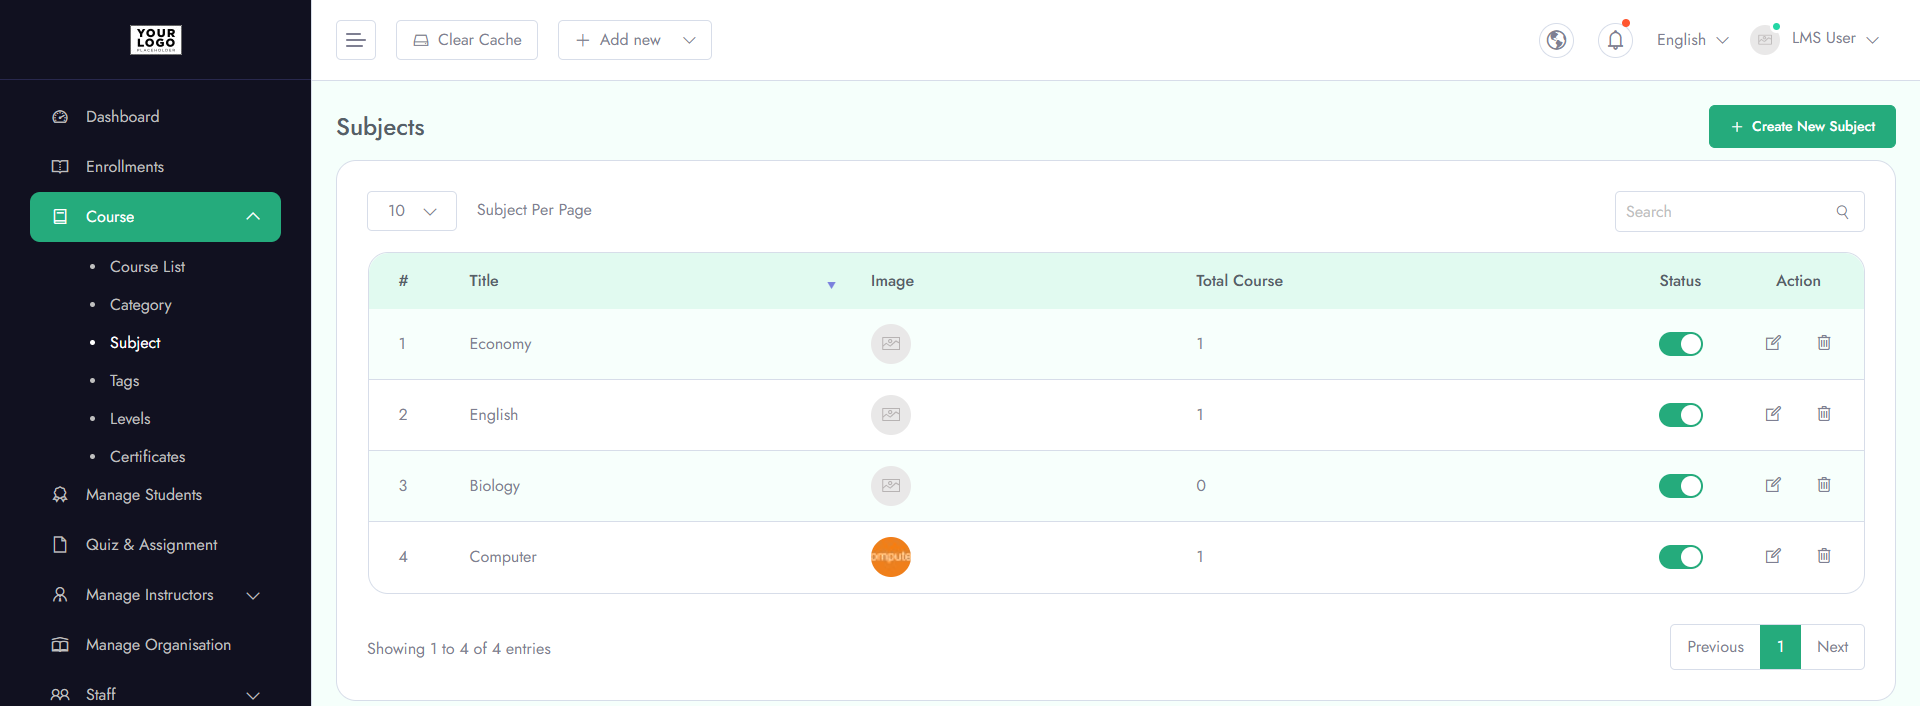This screenshot has height=706, width=1920.
Task: Expand the Add new dropdown
Action: tap(635, 40)
